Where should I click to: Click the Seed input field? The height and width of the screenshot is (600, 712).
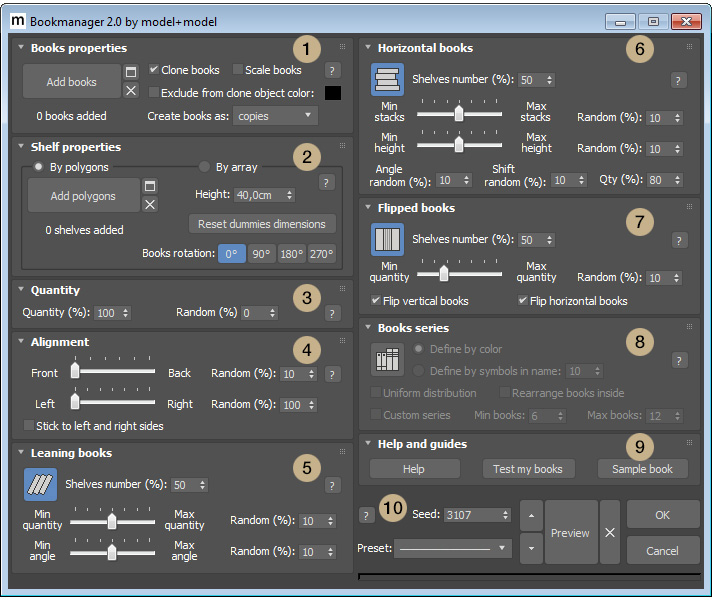[x=478, y=515]
